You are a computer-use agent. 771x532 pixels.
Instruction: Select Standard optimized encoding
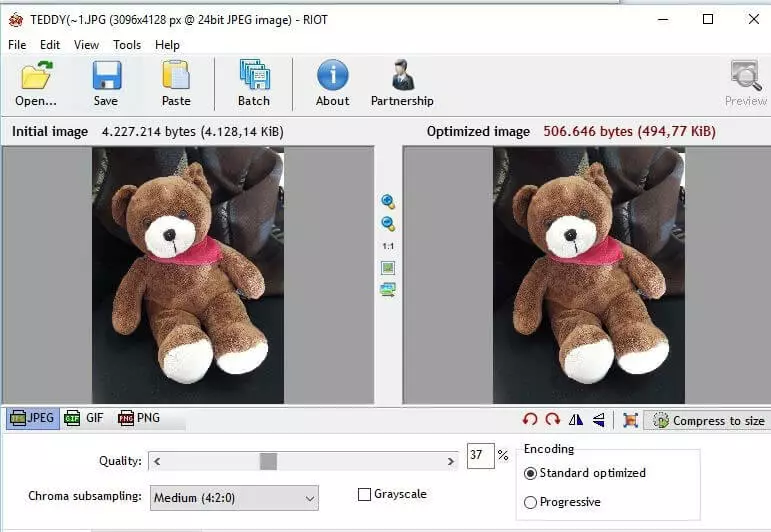click(530, 473)
